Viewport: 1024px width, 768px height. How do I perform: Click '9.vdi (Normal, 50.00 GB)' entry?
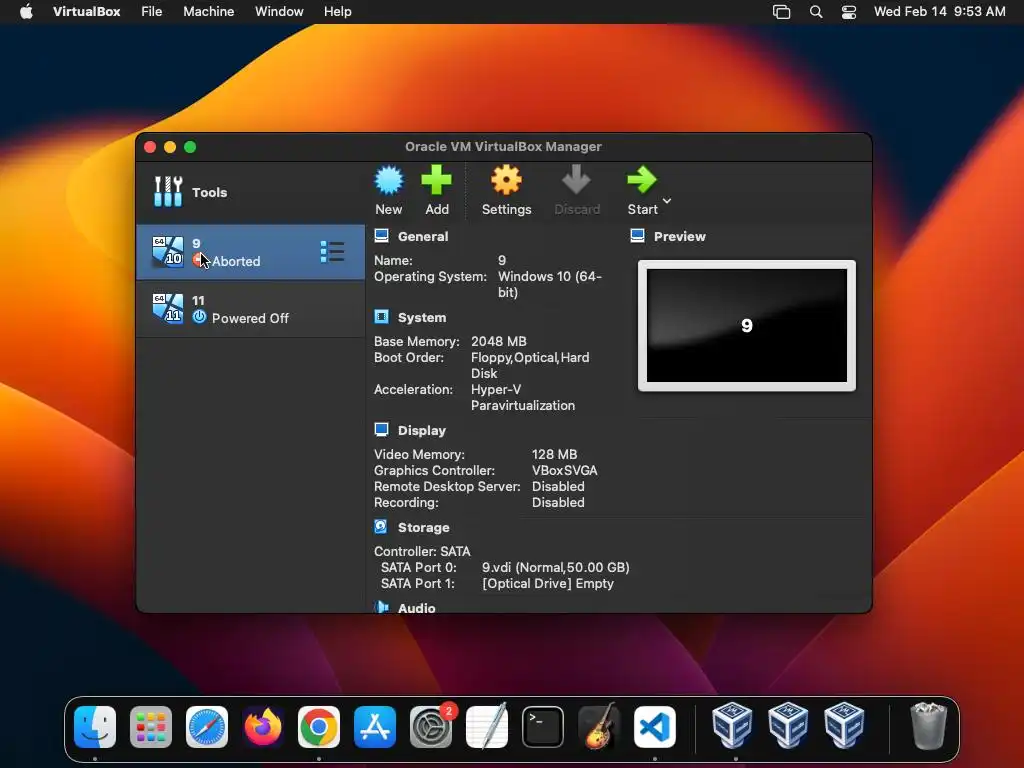tap(556, 568)
